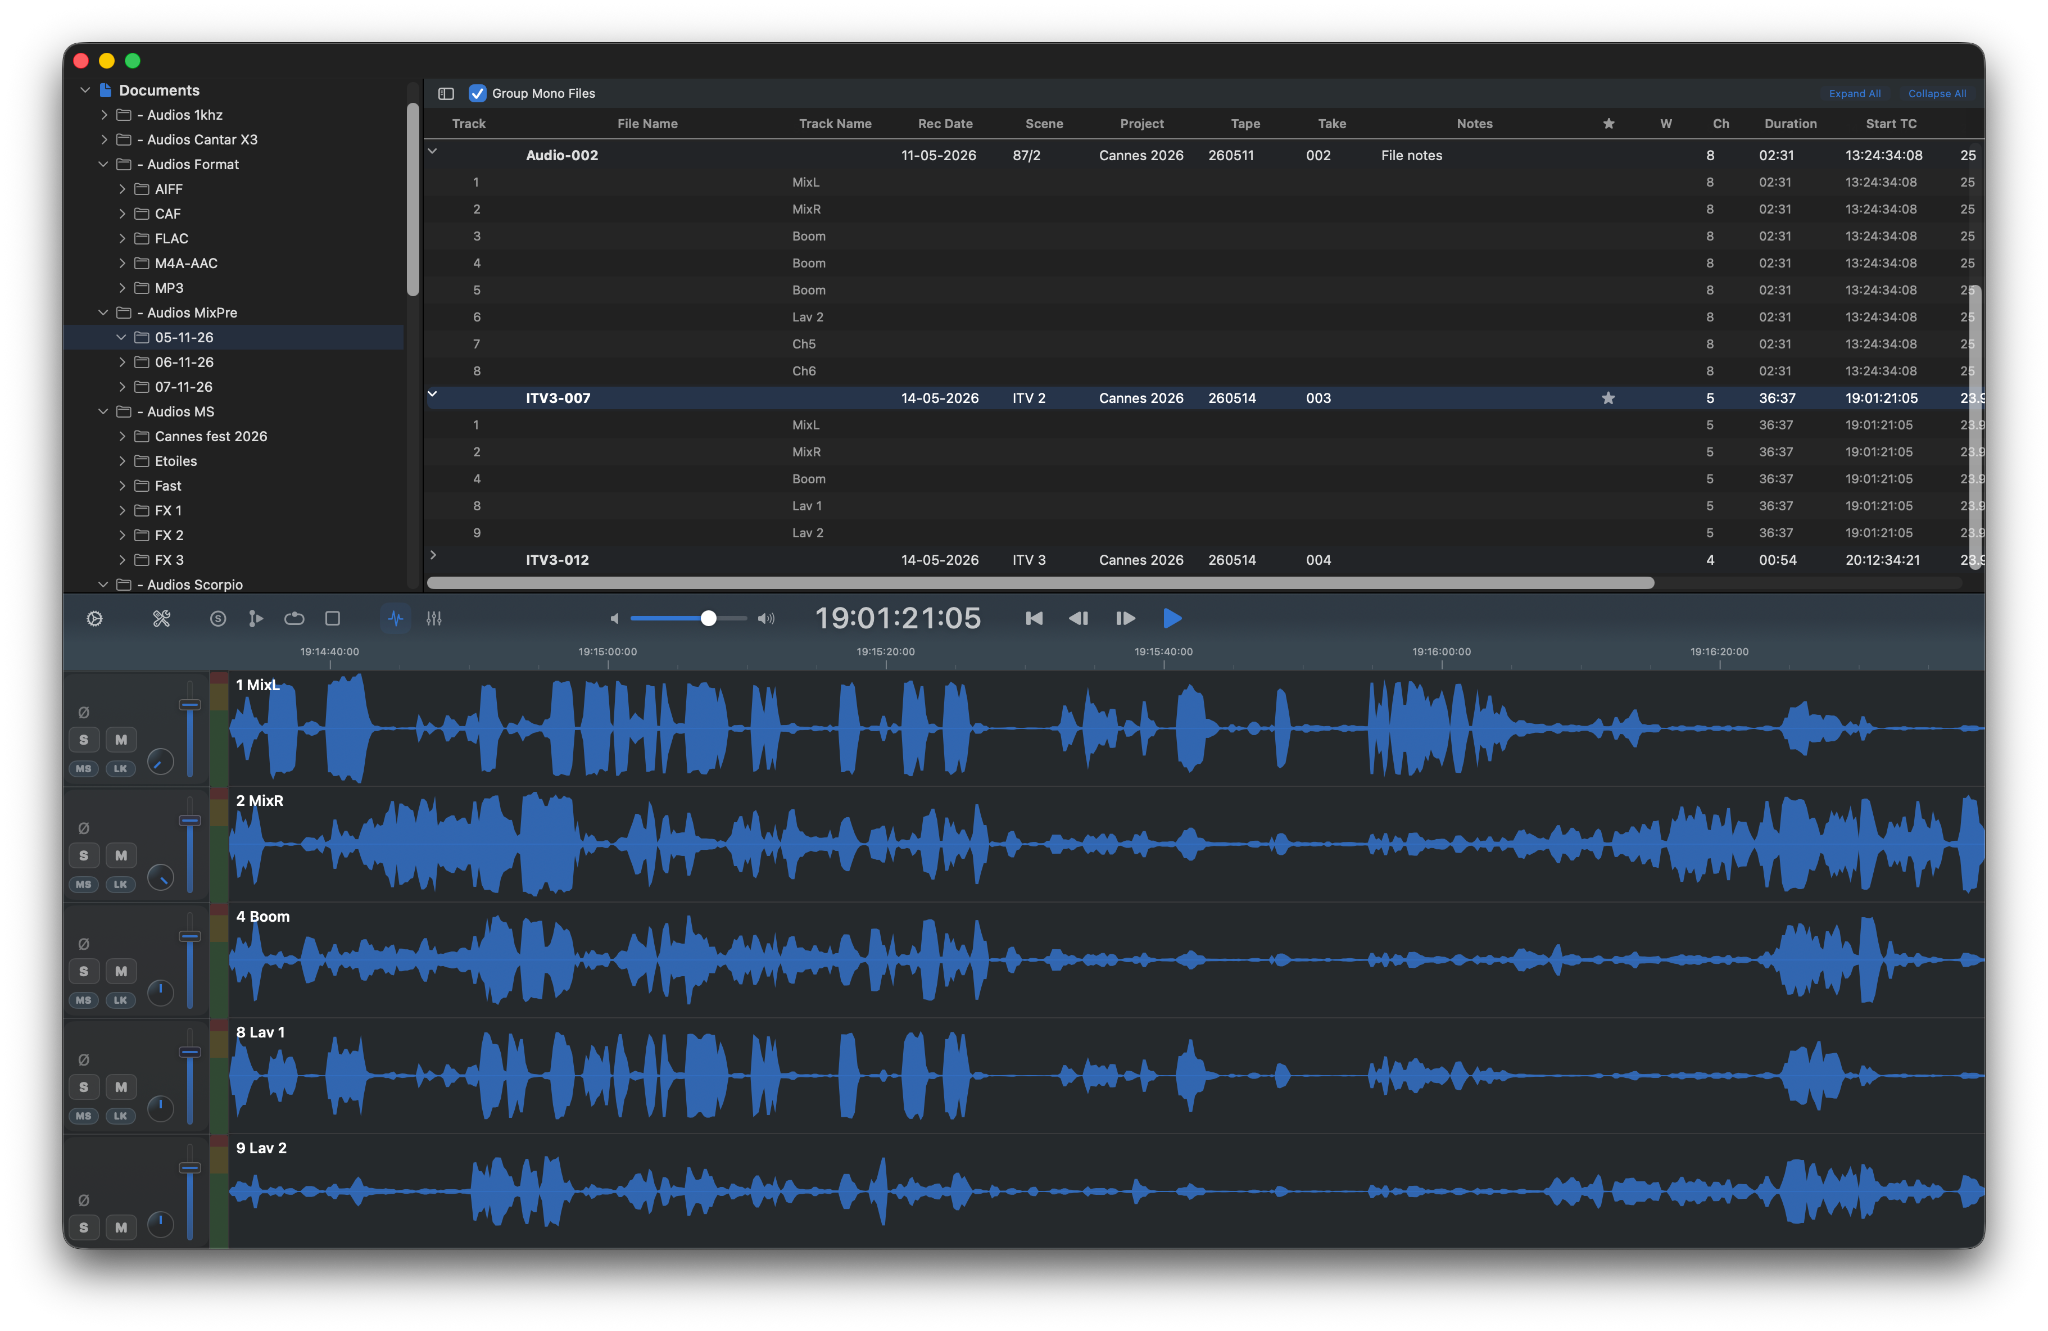
Task: Sort by the Start TC column
Action: coord(1891,124)
